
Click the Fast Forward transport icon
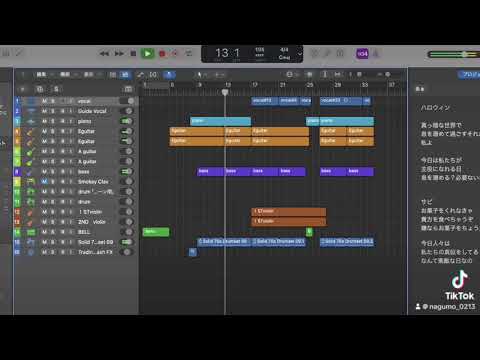point(119,53)
